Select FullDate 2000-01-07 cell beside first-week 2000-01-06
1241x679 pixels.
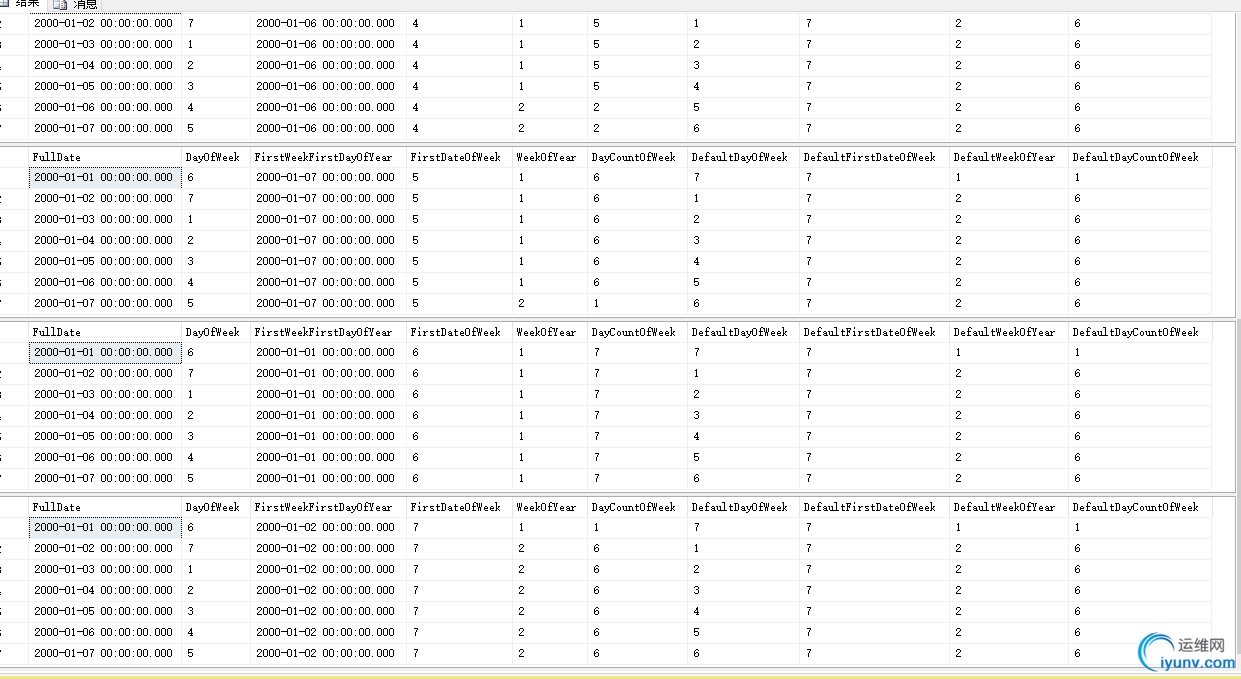pos(105,128)
